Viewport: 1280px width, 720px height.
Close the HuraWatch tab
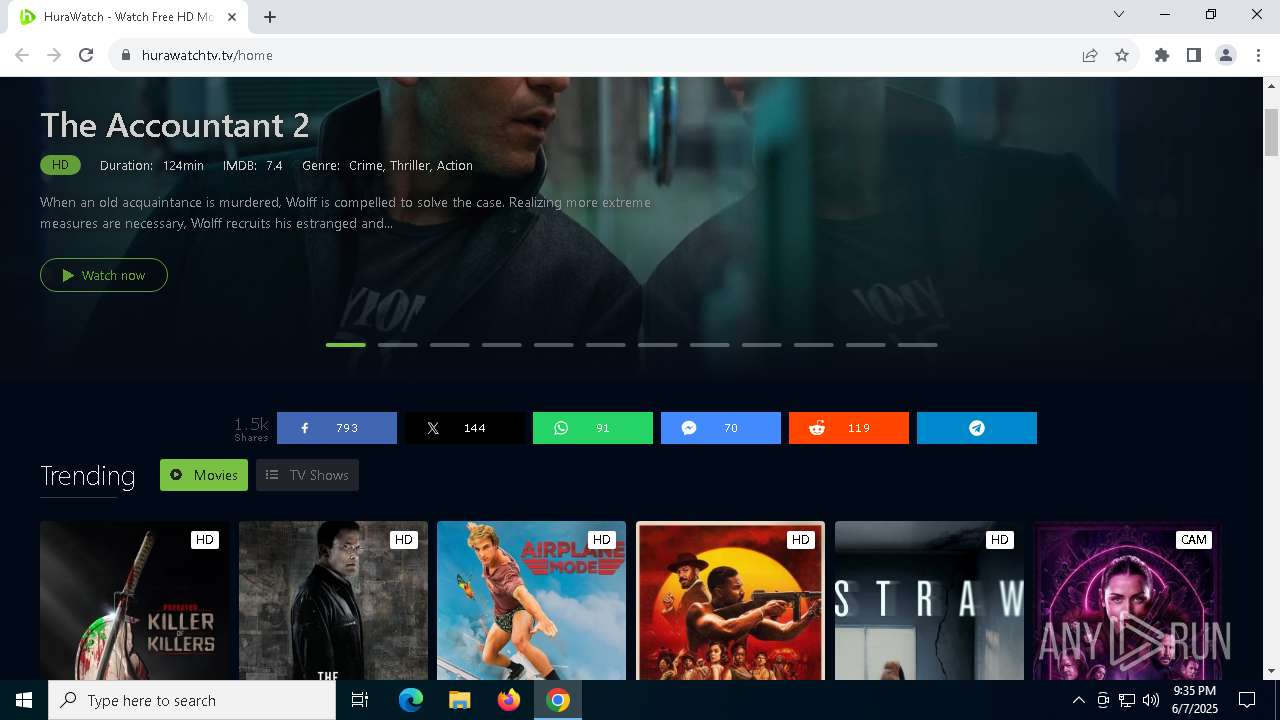click(x=232, y=17)
